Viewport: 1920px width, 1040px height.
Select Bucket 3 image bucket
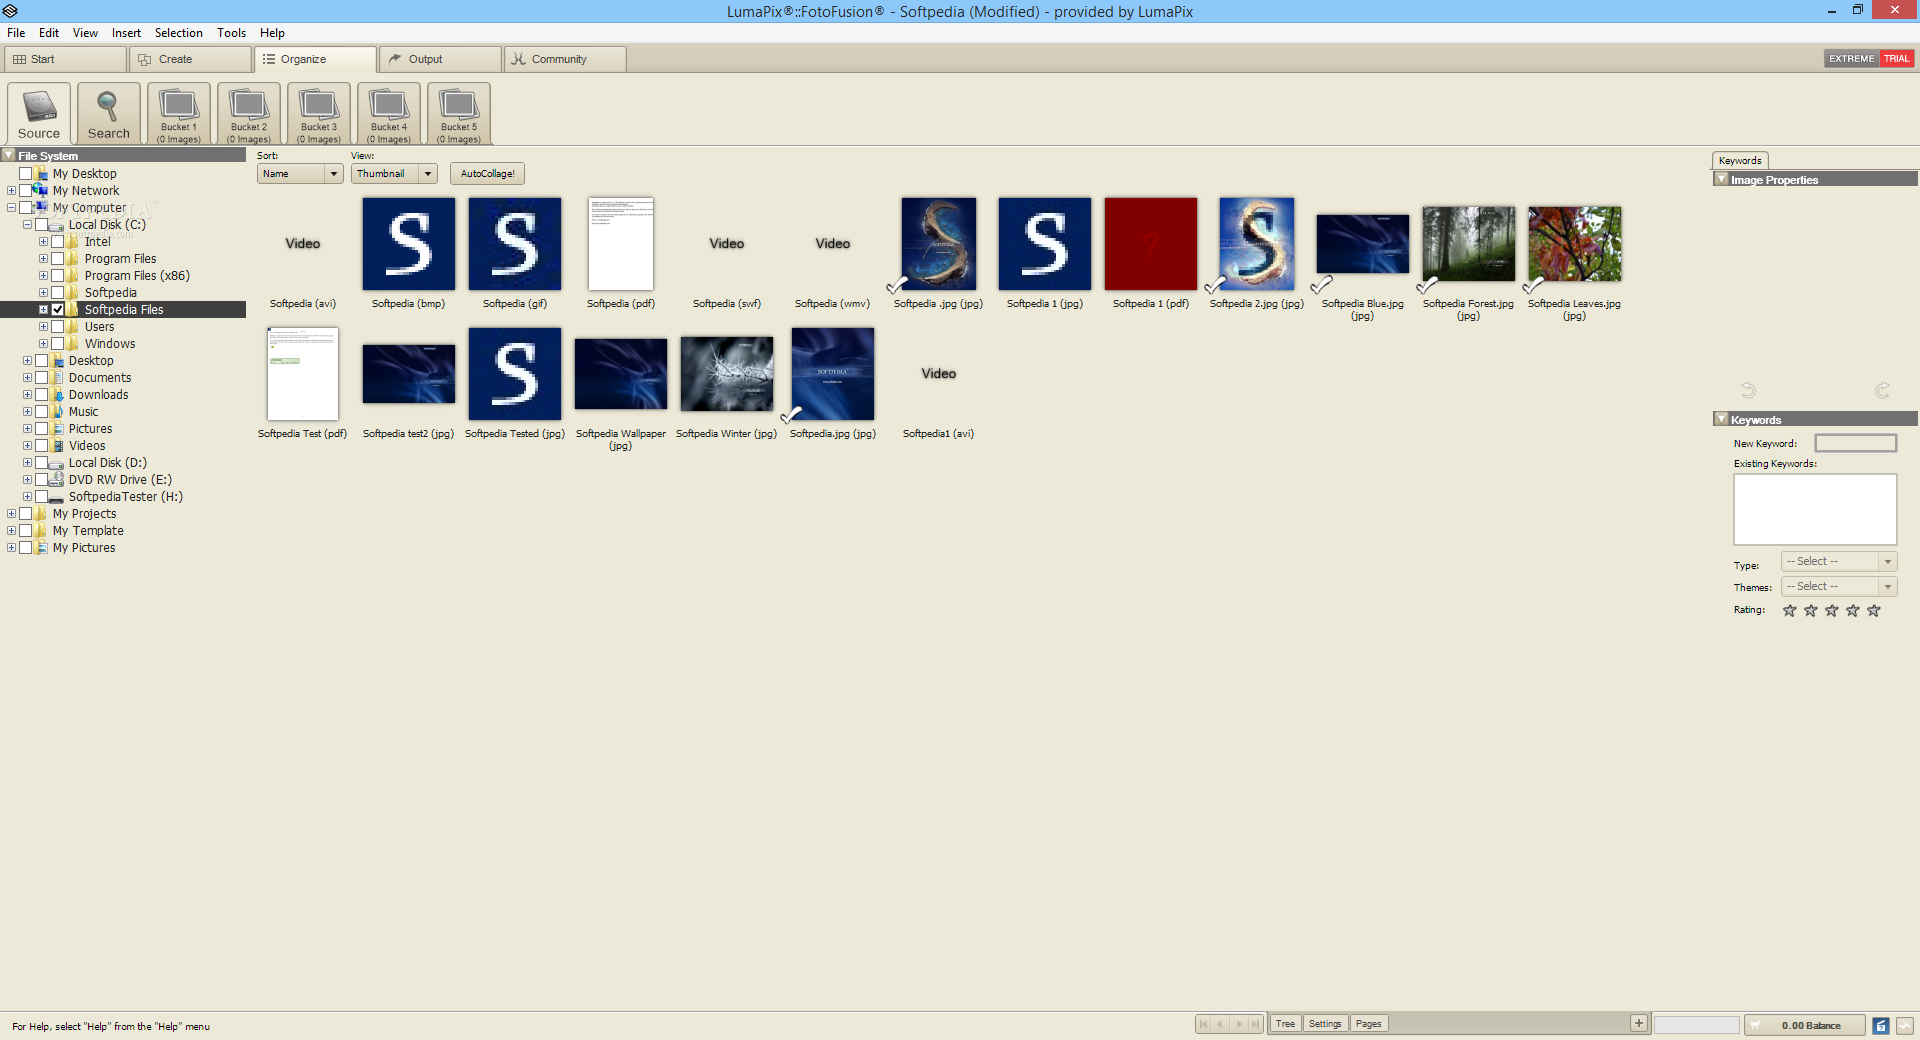[319, 113]
